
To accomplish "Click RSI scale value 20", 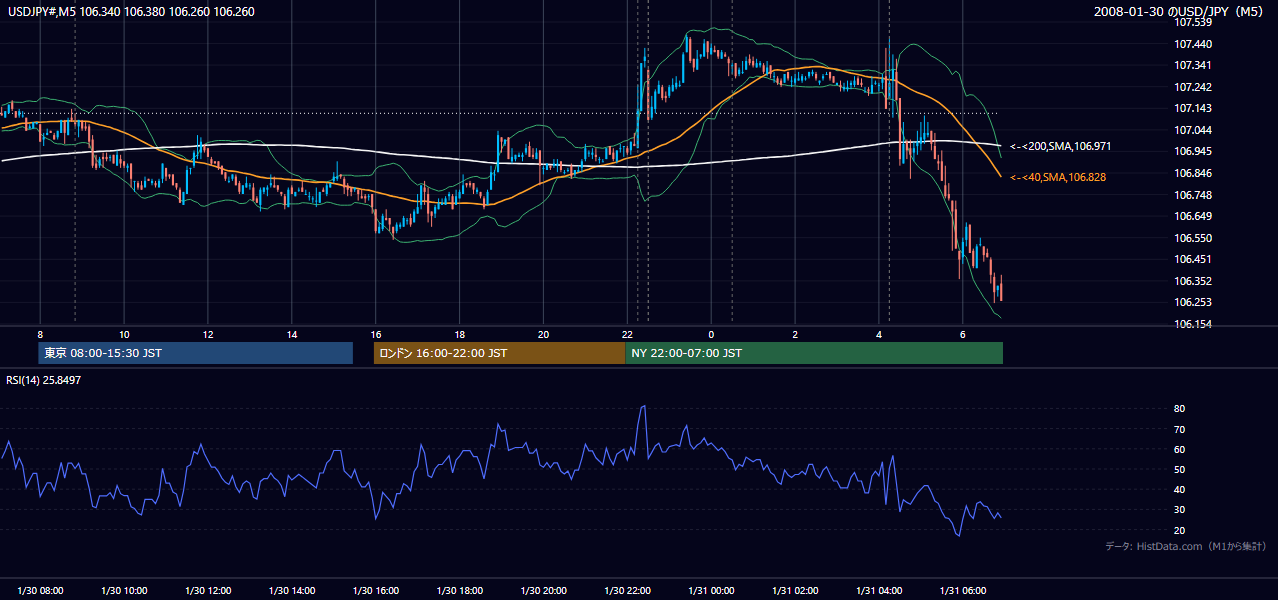I will point(1180,530).
